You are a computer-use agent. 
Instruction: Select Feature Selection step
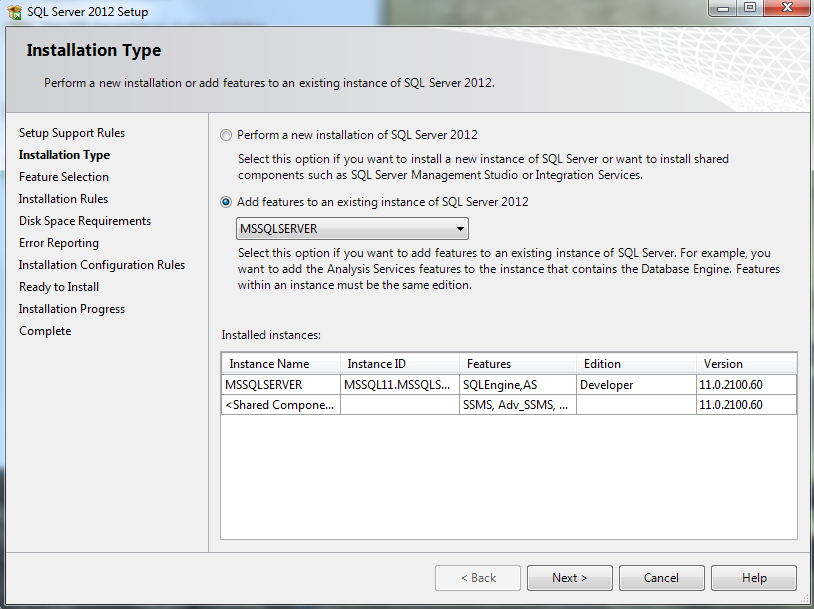[x=64, y=177]
